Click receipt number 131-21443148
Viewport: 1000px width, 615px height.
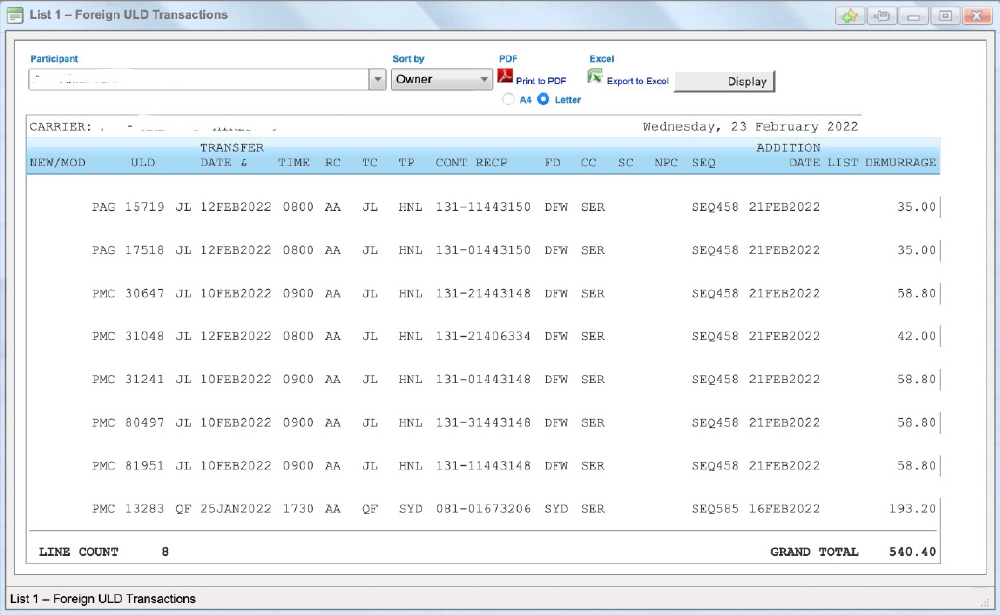click(483, 293)
